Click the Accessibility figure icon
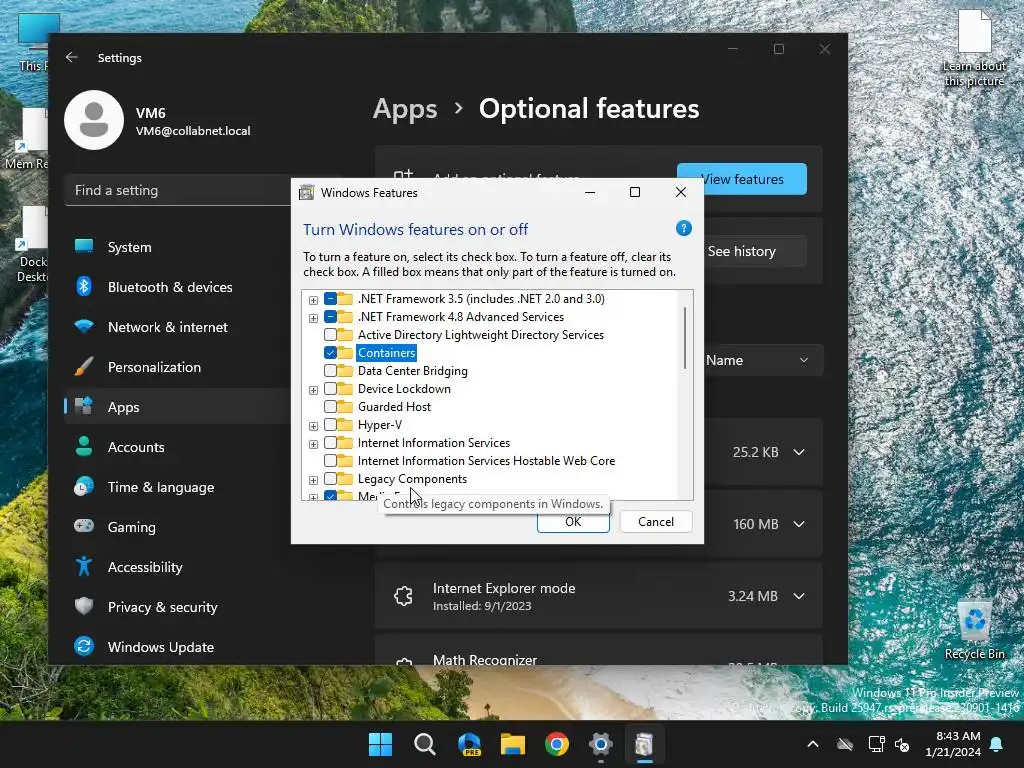Viewport: 1024px width, 768px height. (84, 566)
